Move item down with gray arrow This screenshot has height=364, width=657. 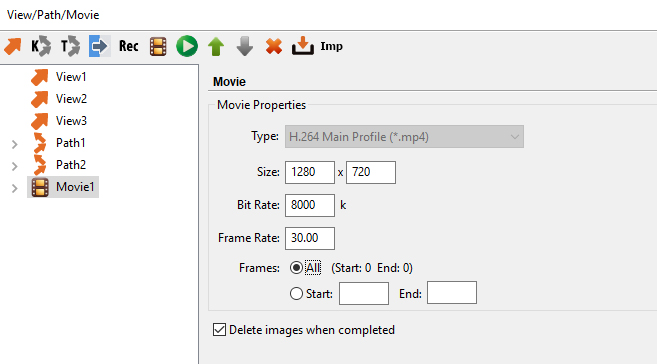pyautogui.click(x=245, y=46)
